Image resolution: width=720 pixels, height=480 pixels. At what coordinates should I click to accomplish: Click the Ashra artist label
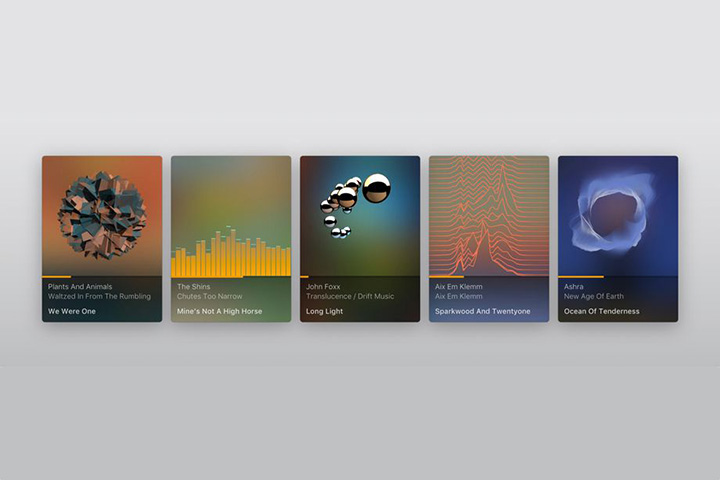(574, 287)
